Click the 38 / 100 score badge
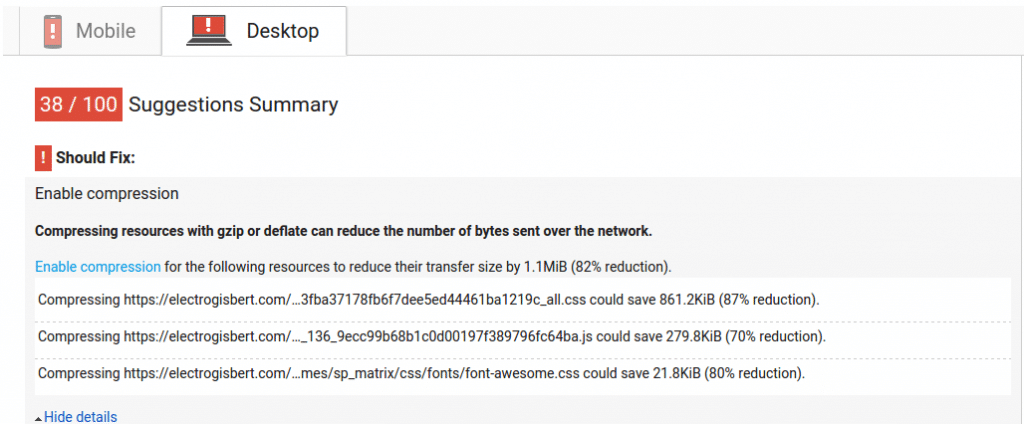This screenshot has width=1024, height=424. pos(78,104)
